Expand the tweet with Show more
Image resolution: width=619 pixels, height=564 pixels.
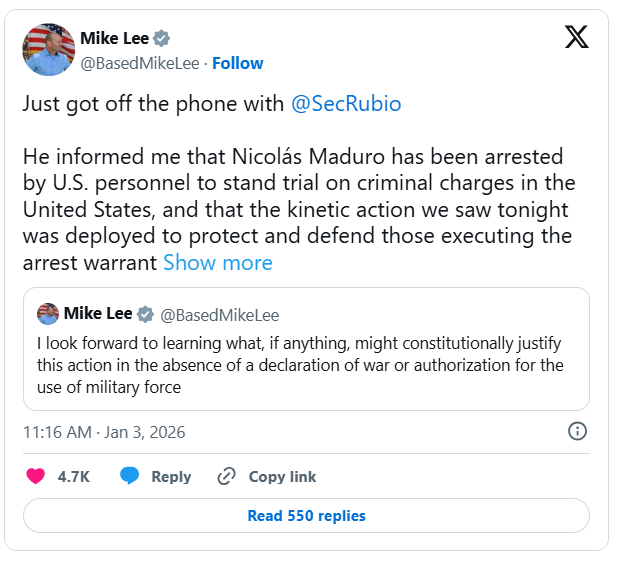coord(217,263)
